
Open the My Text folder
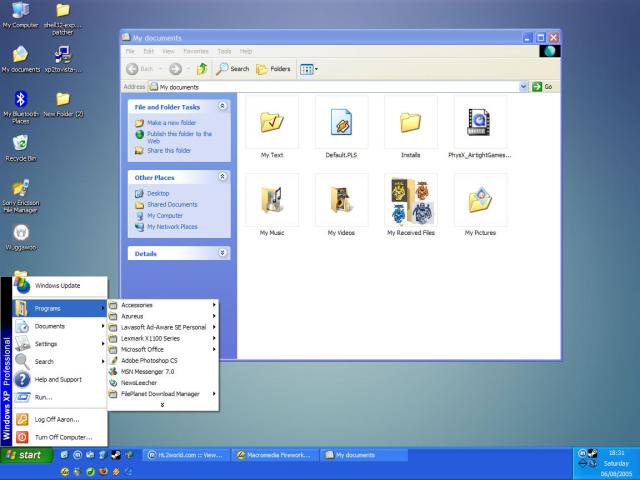(272, 128)
